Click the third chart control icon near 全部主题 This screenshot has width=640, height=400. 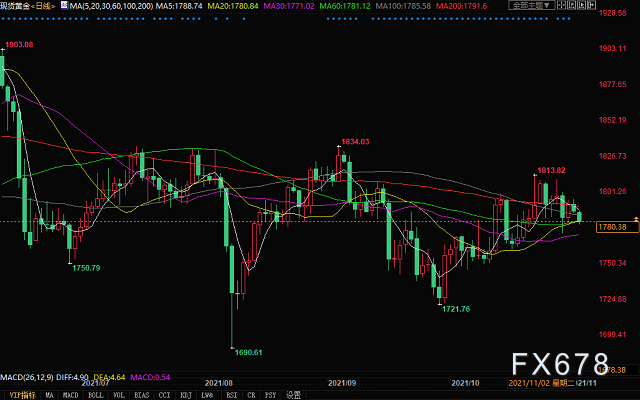point(581,5)
